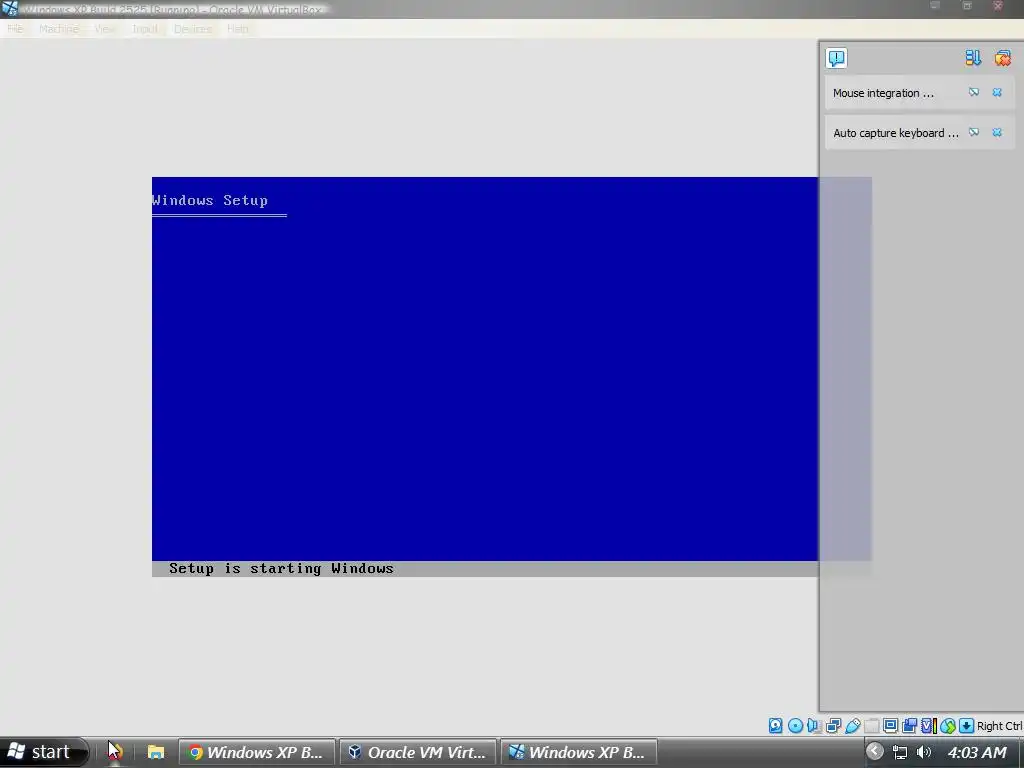Select the Auto capture keyboard notification text
Screen dimensions: 1024x768
coord(895,133)
